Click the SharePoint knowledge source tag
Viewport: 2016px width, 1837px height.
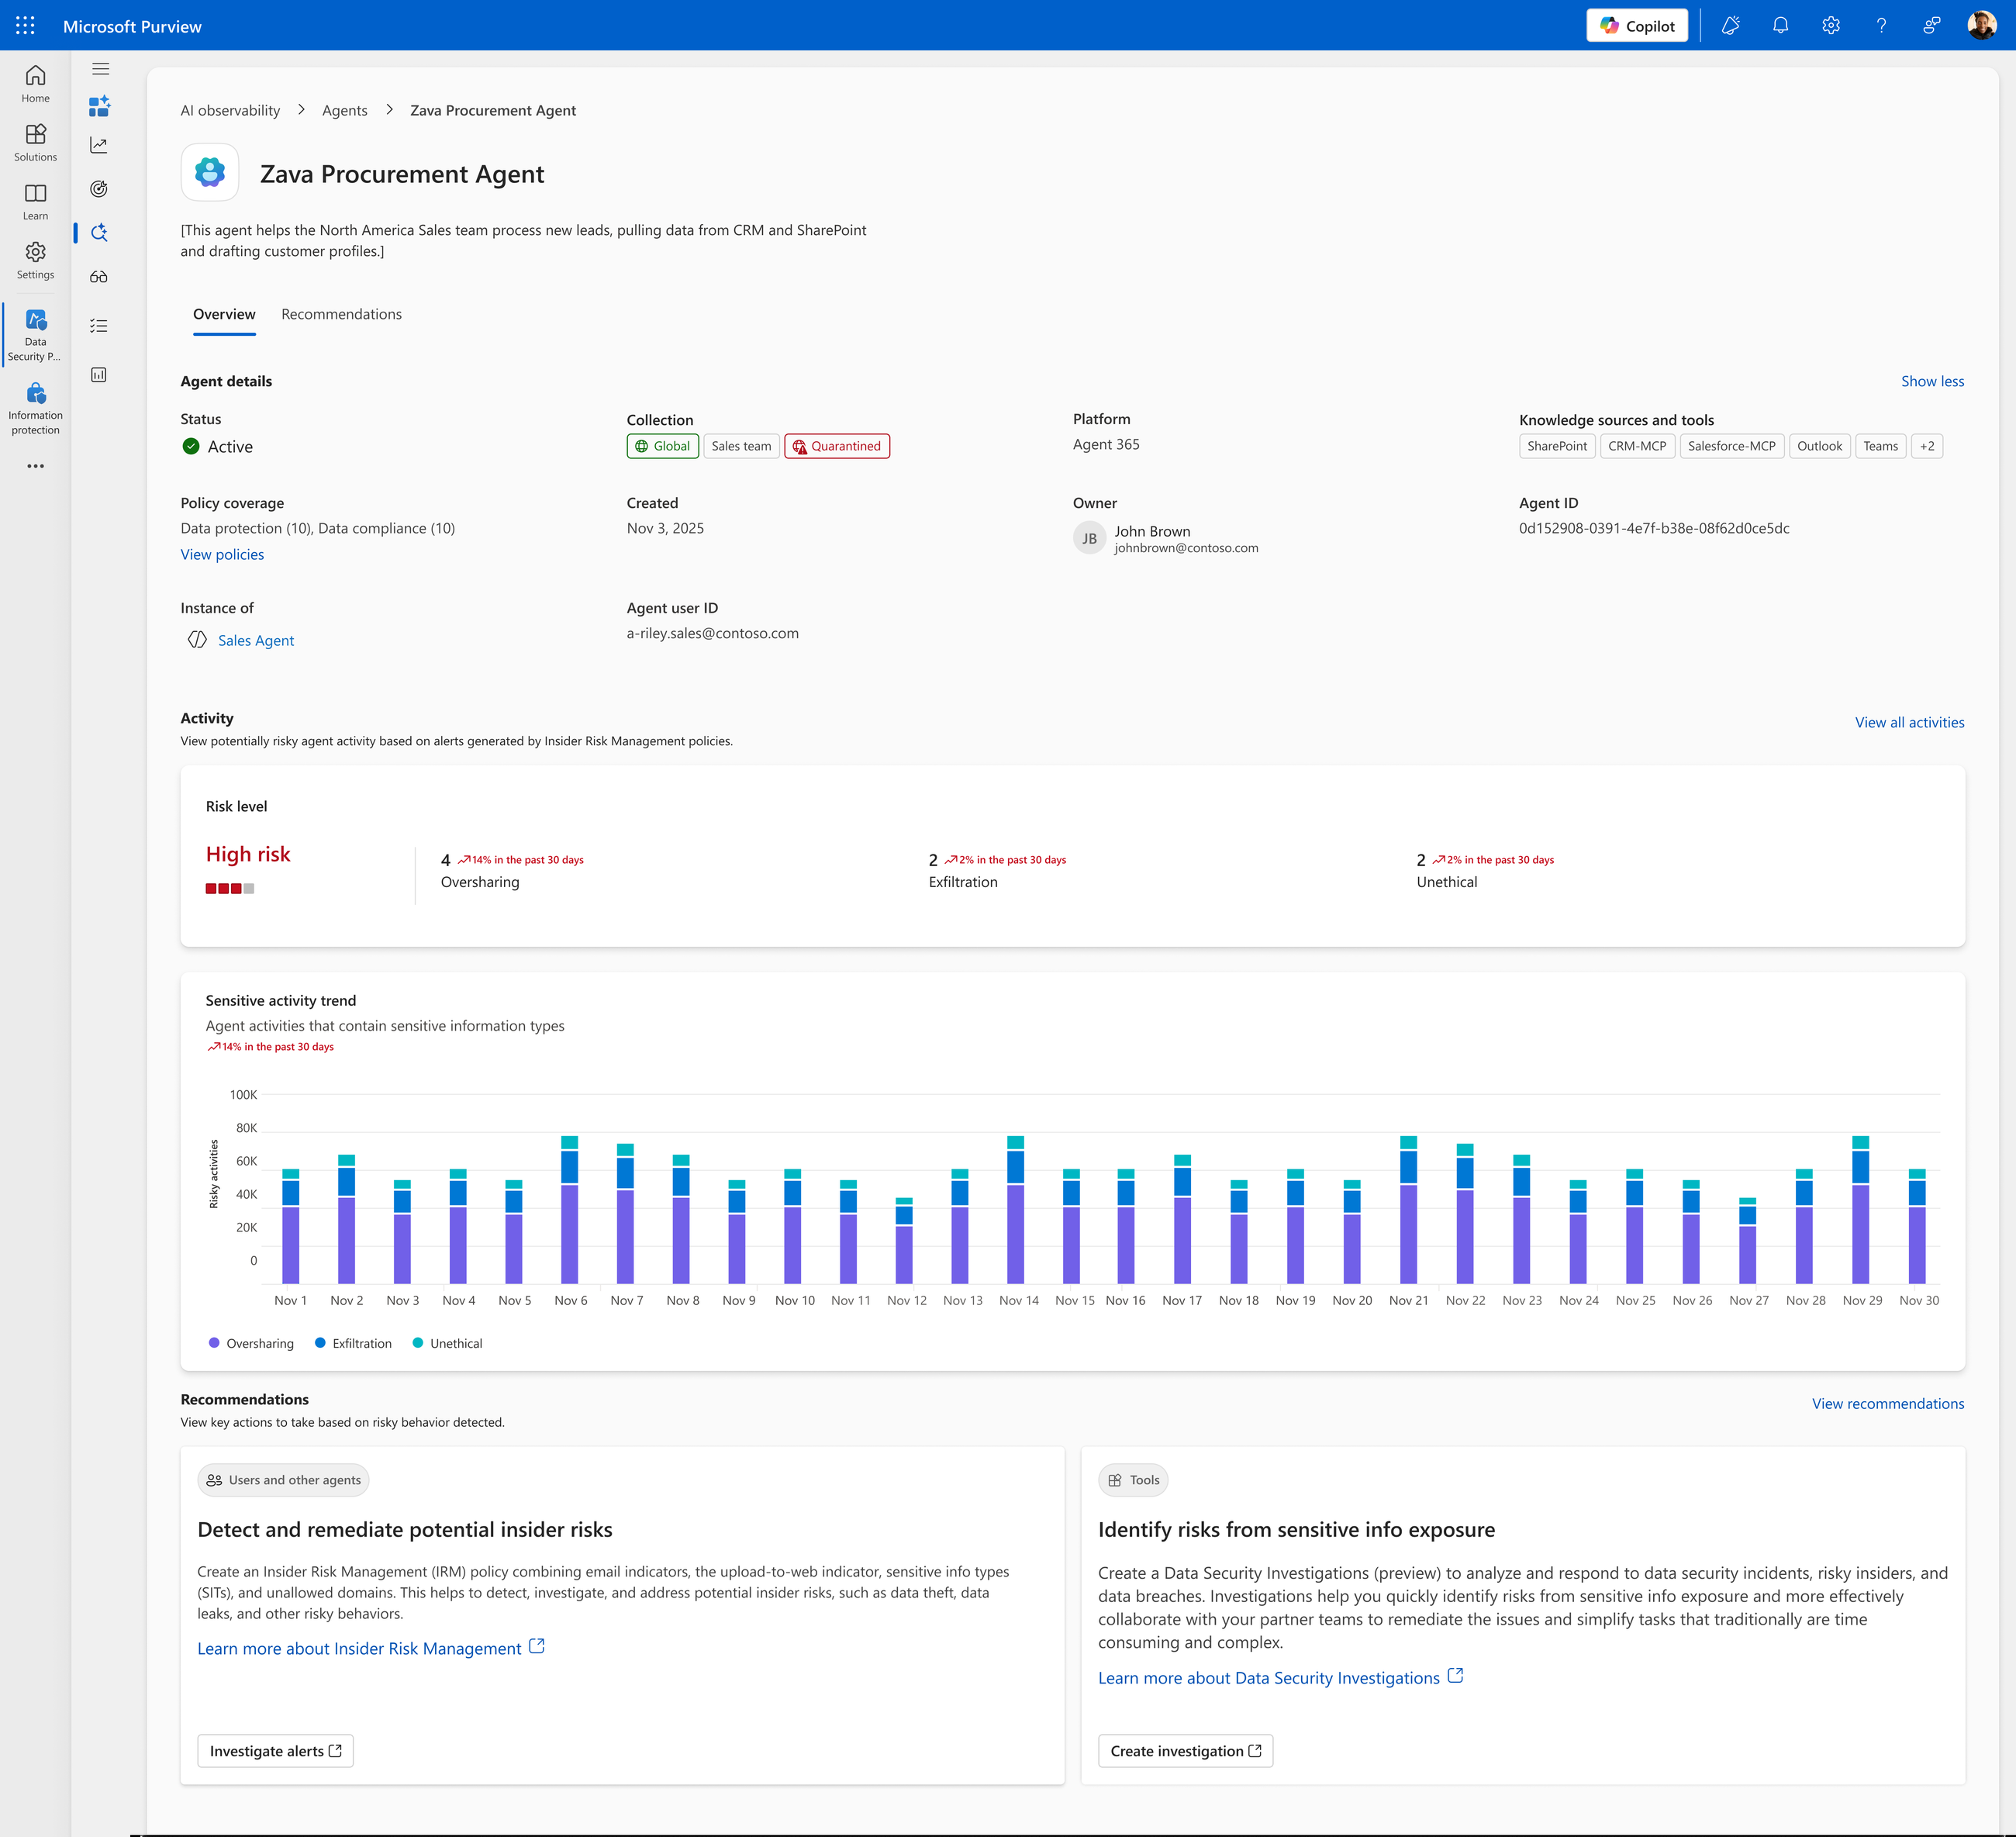pyautogui.click(x=1557, y=446)
